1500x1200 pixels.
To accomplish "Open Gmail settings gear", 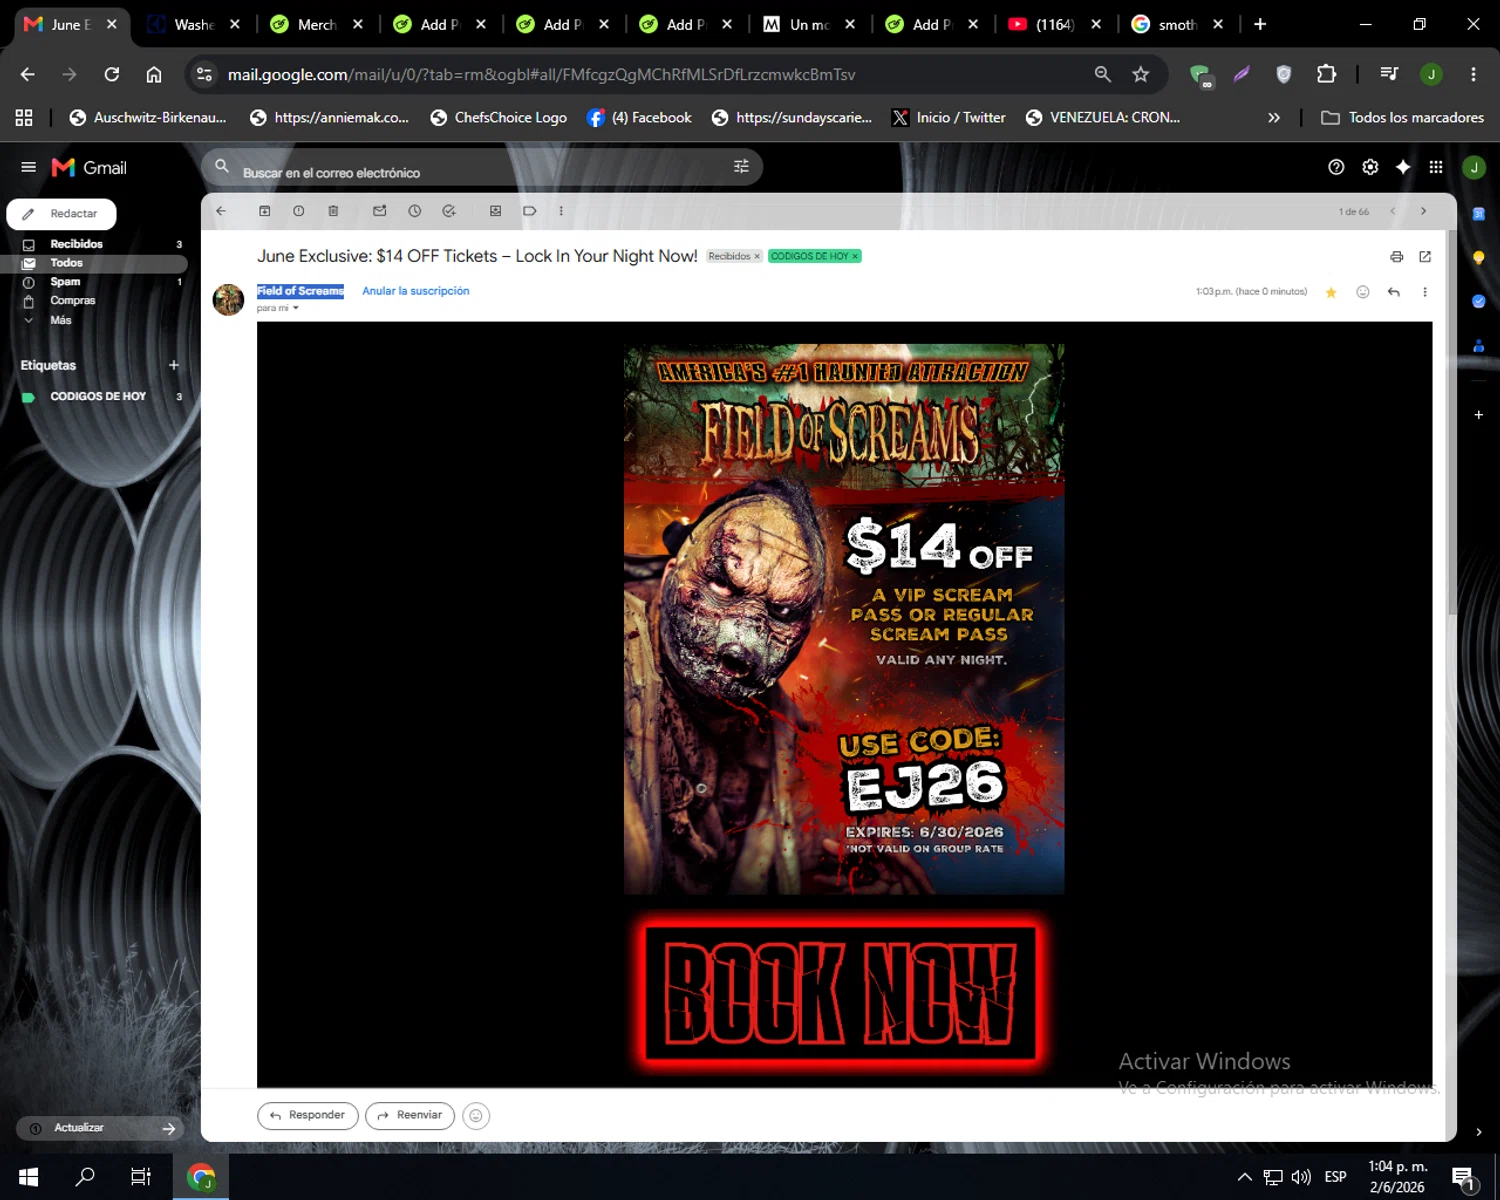I will (x=1370, y=167).
